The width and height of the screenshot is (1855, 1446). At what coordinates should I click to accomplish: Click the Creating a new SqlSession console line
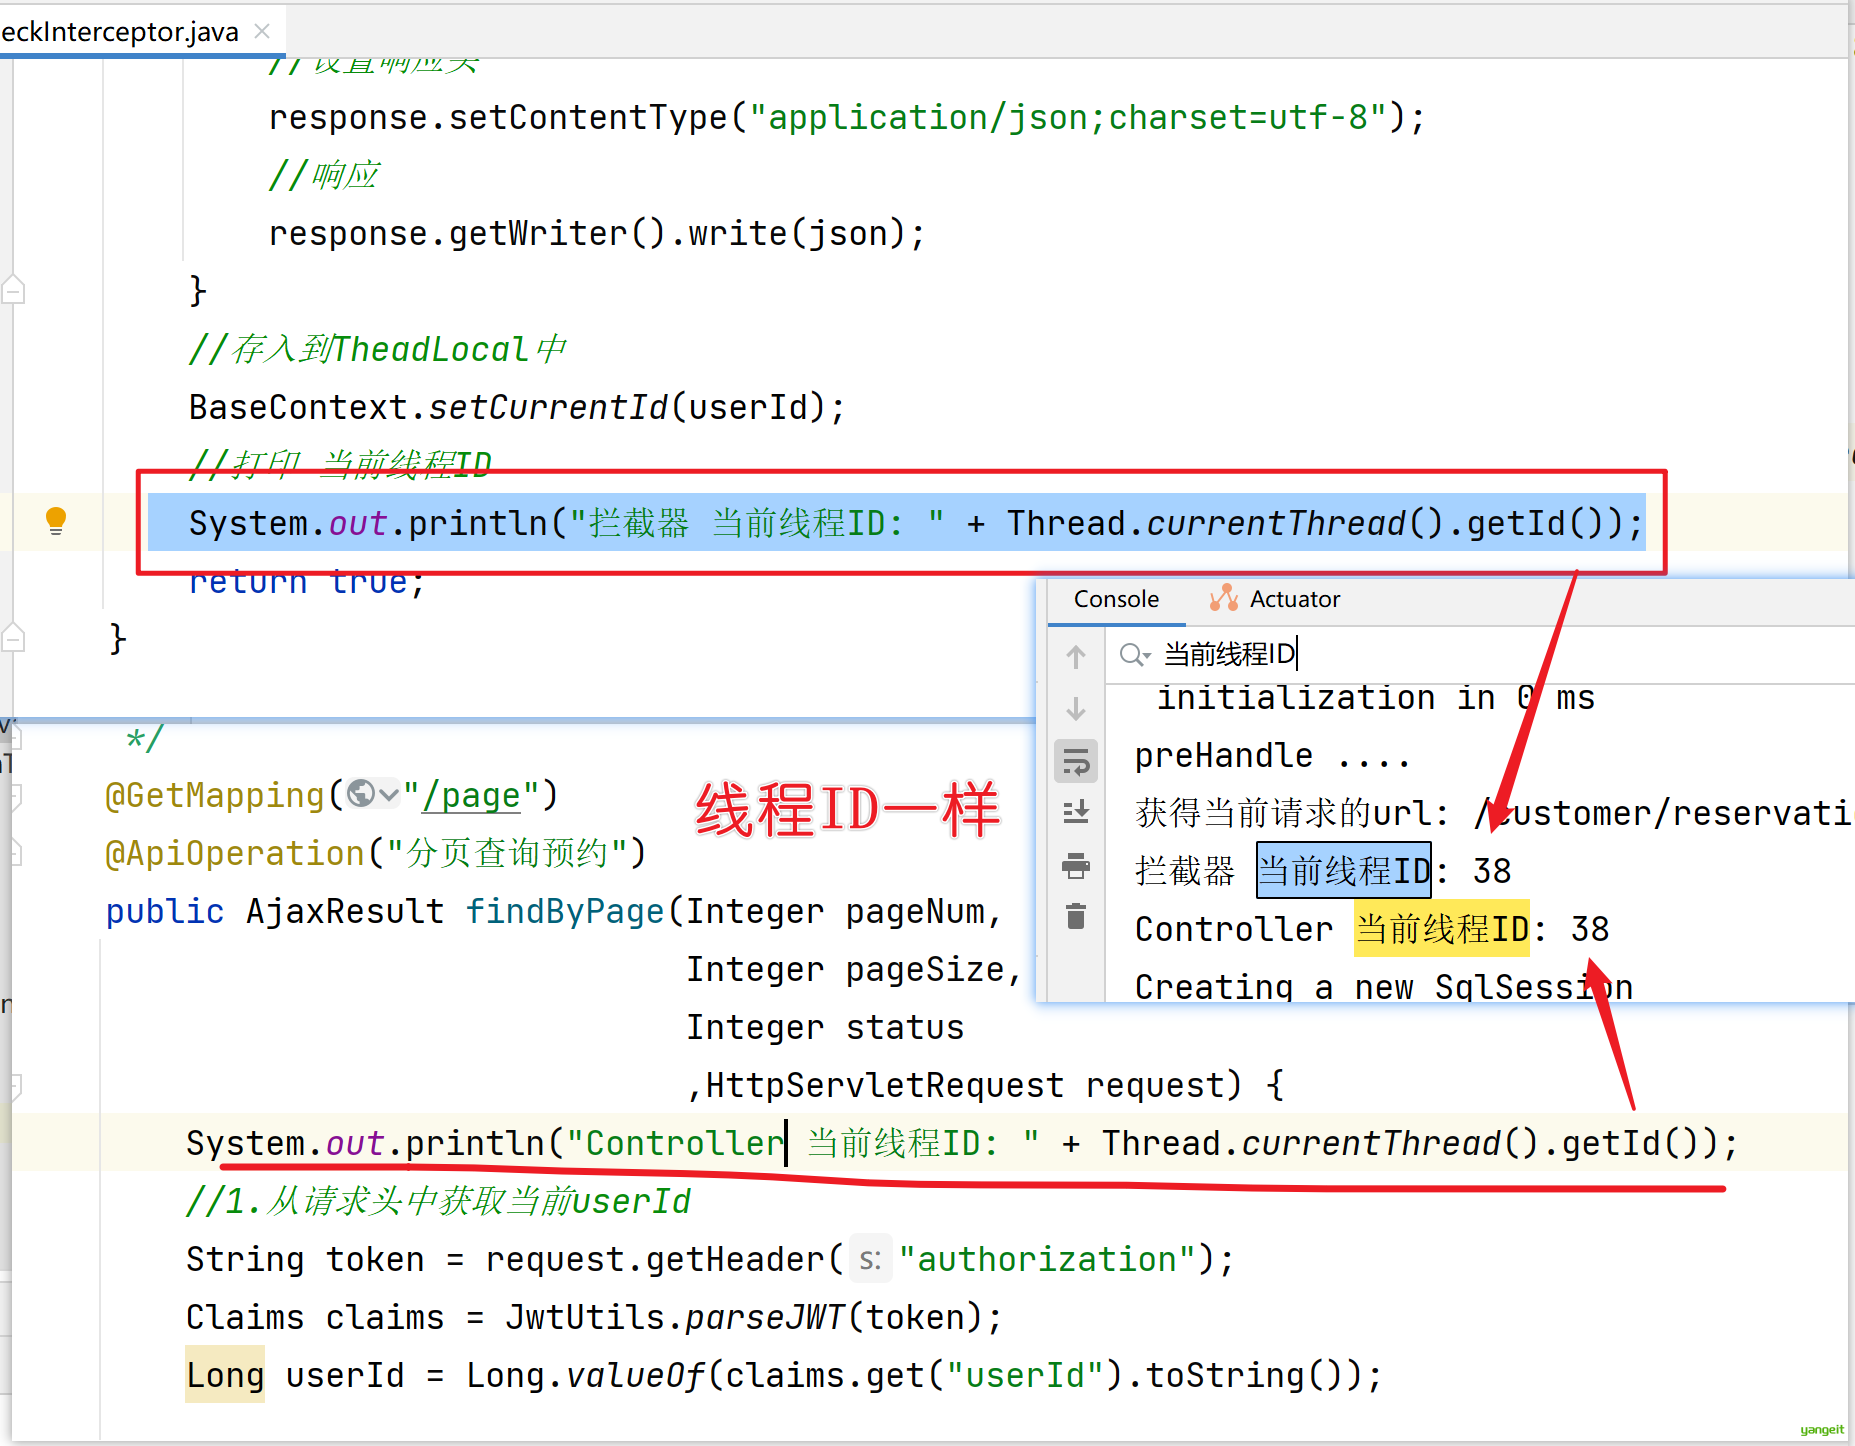point(1383,987)
